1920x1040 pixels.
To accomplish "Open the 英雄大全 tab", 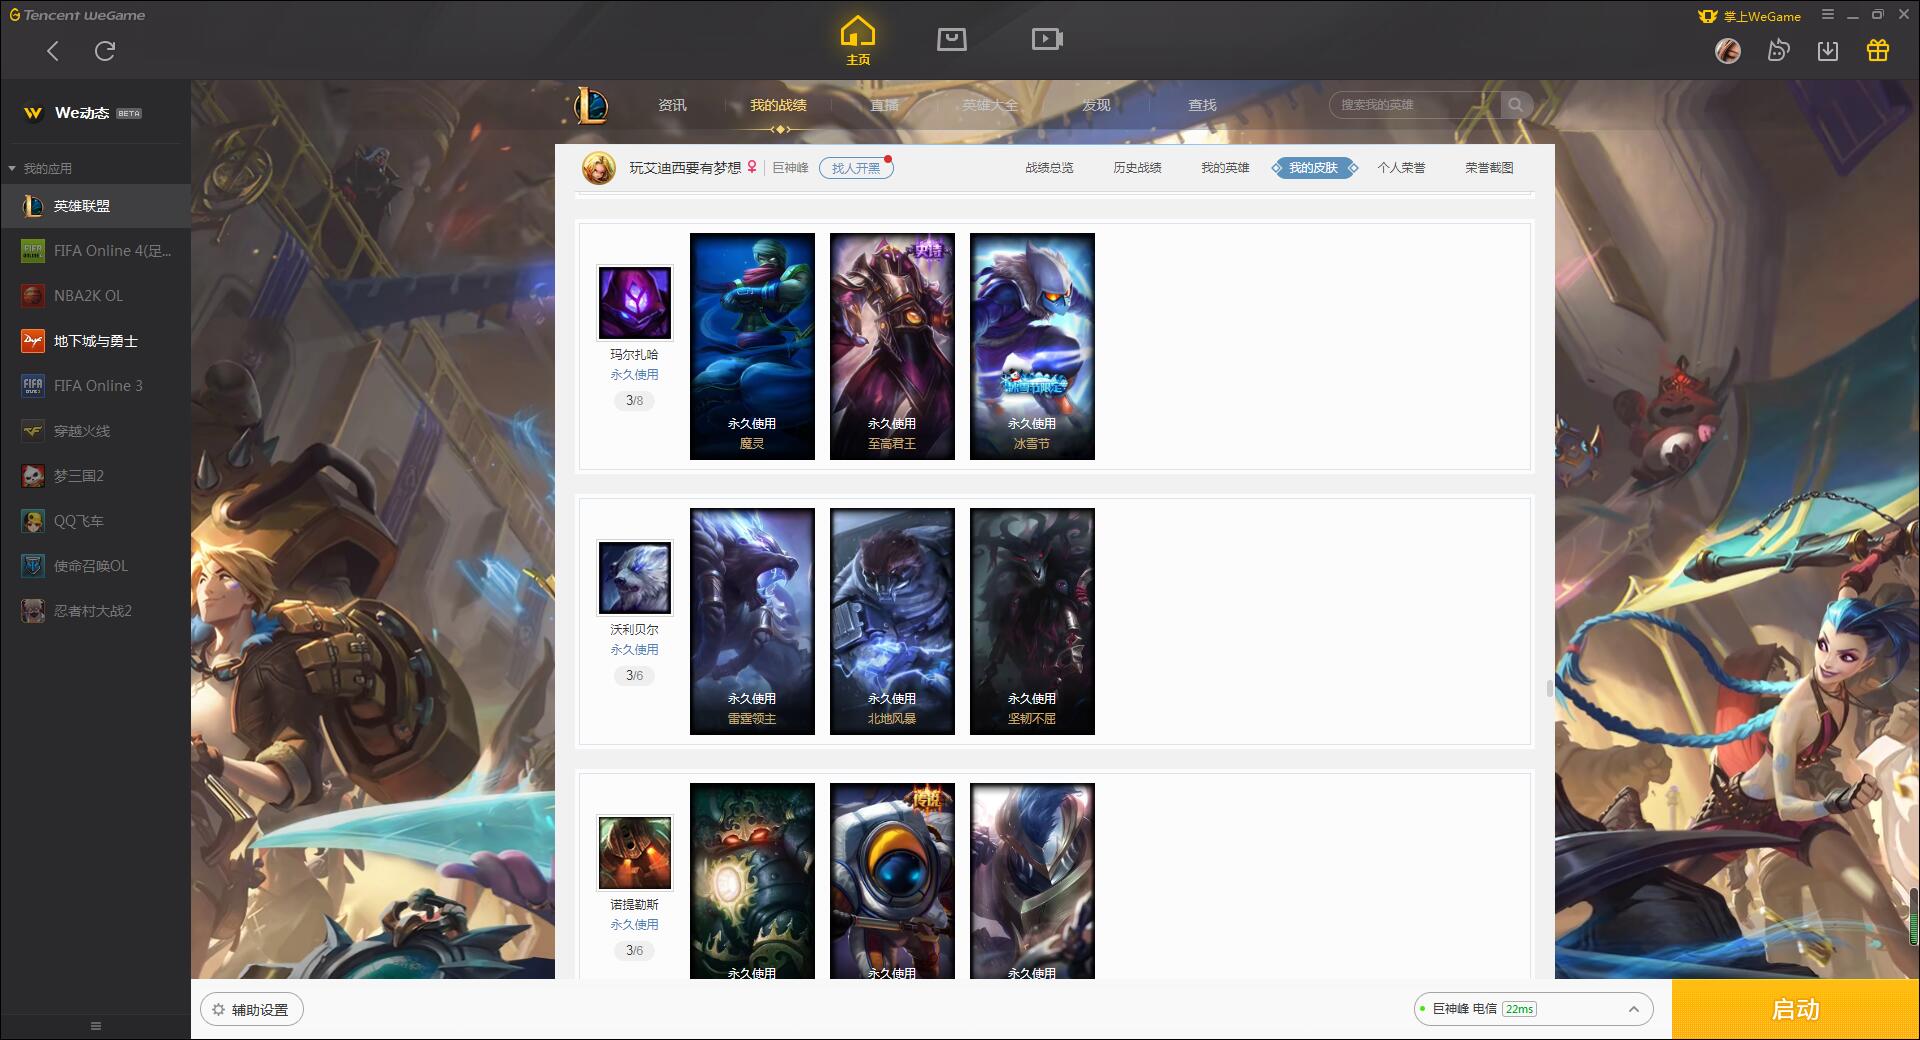I will tap(990, 105).
